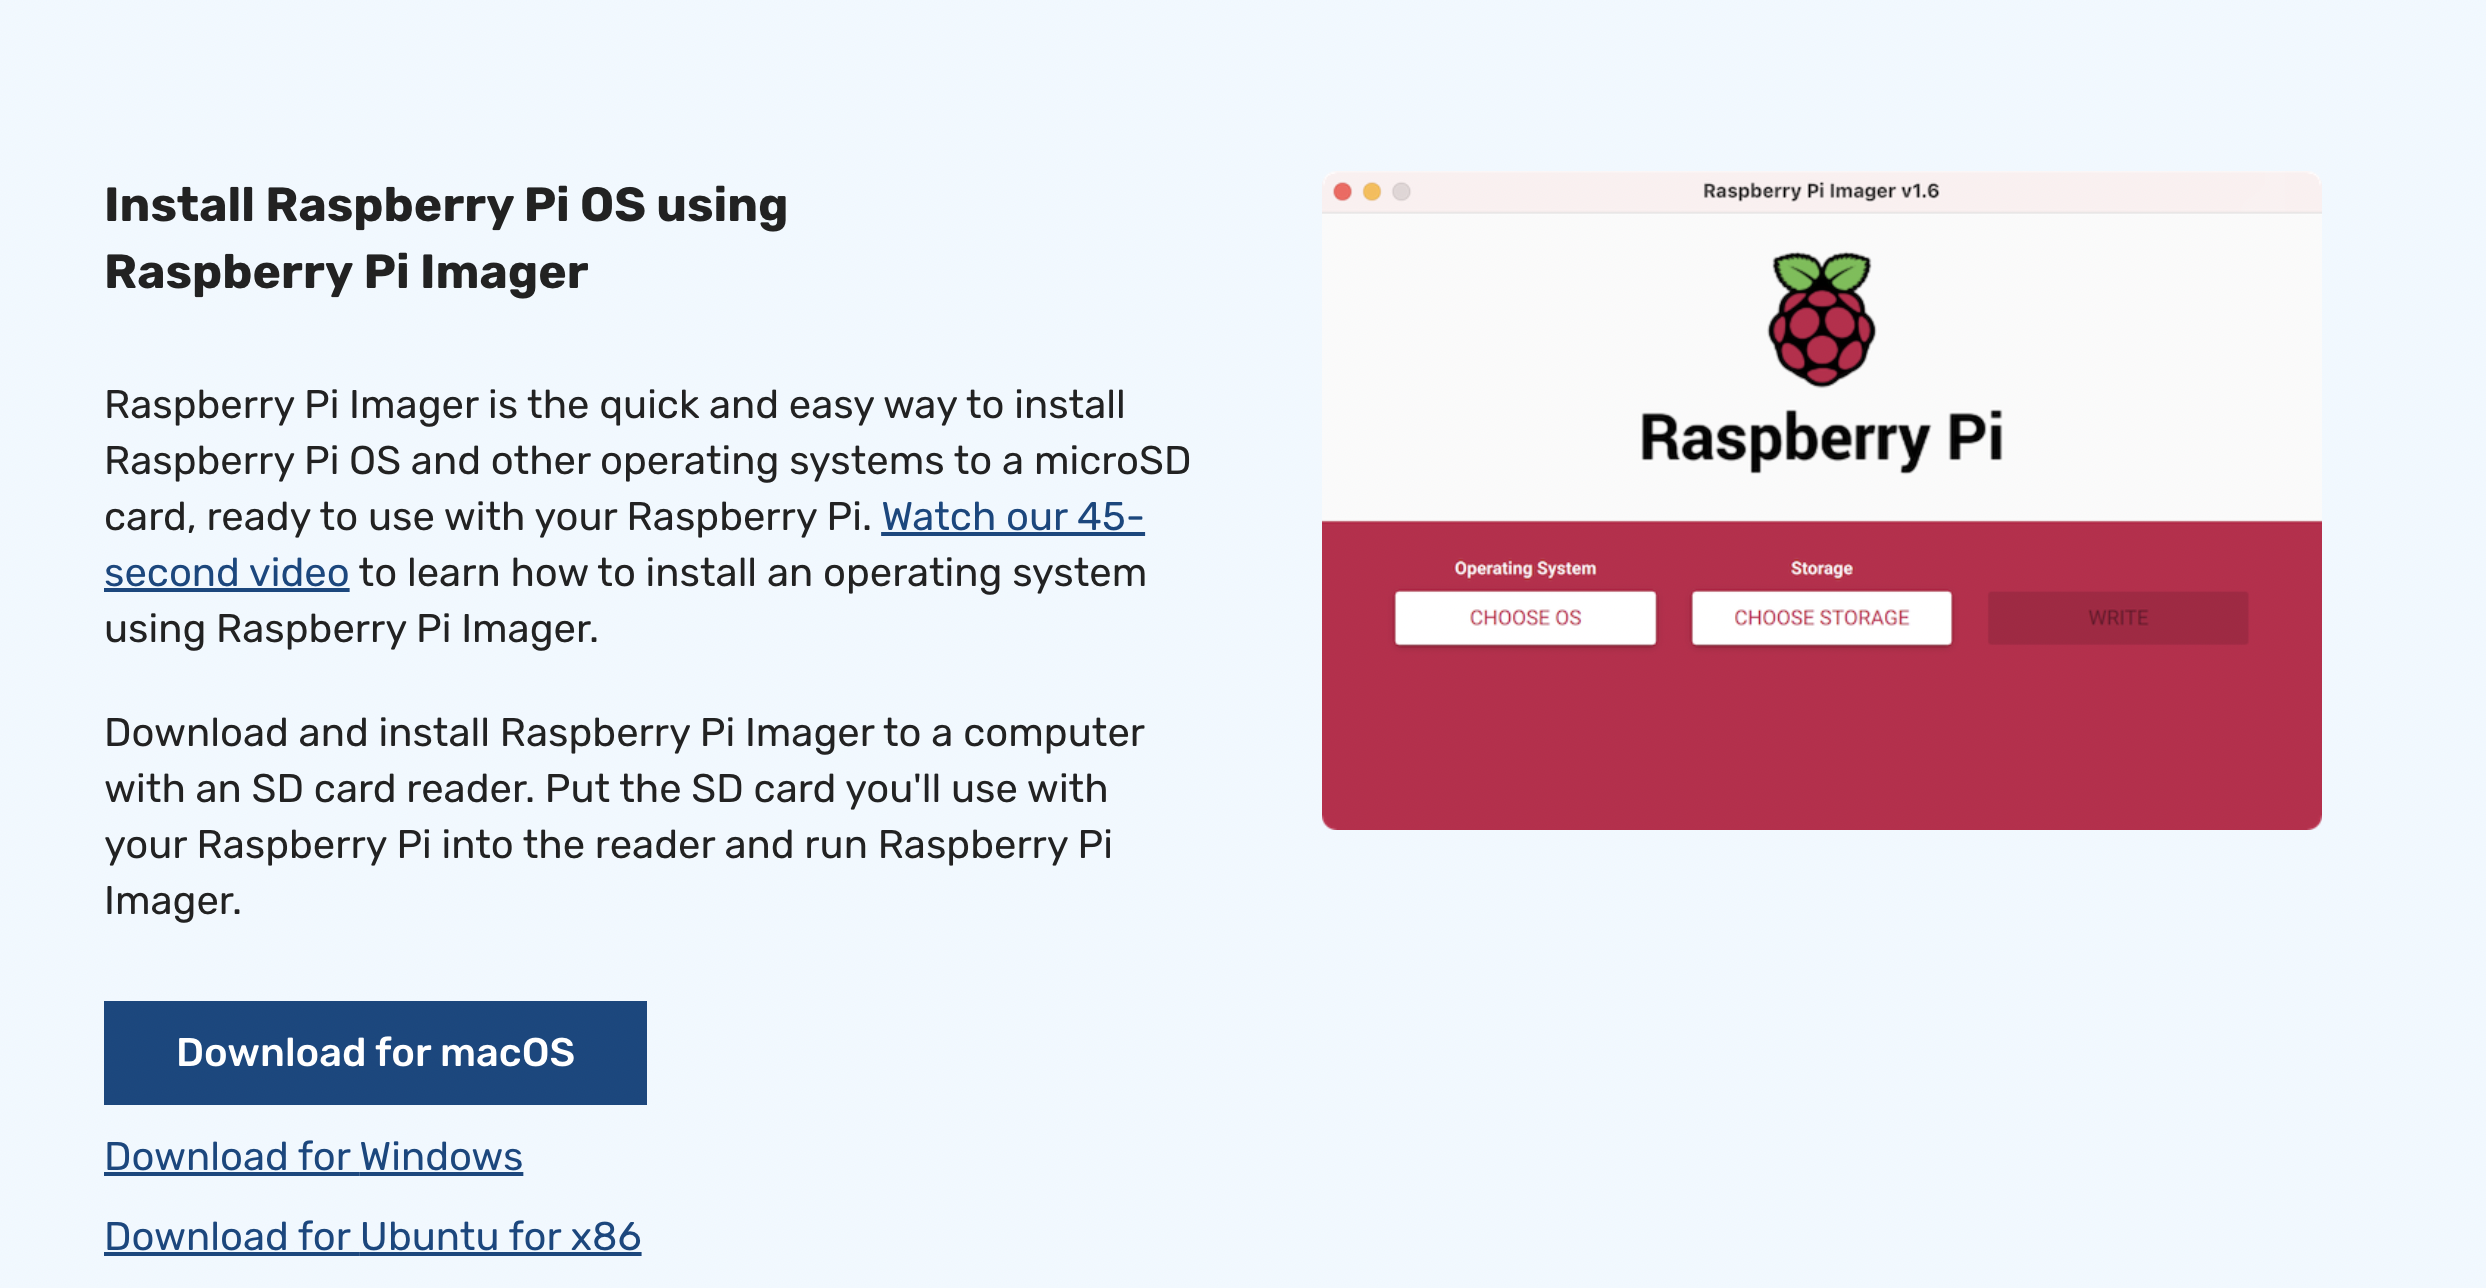Screen dimensions: 2486x1288
Task: Click the green leaves on the raspberry logo
Action: (x=1821, y=270)
